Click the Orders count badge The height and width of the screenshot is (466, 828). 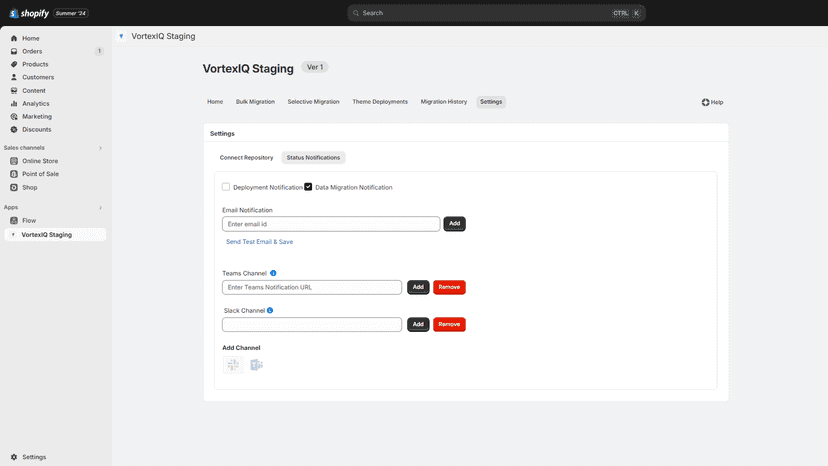[x=99, y=51]
